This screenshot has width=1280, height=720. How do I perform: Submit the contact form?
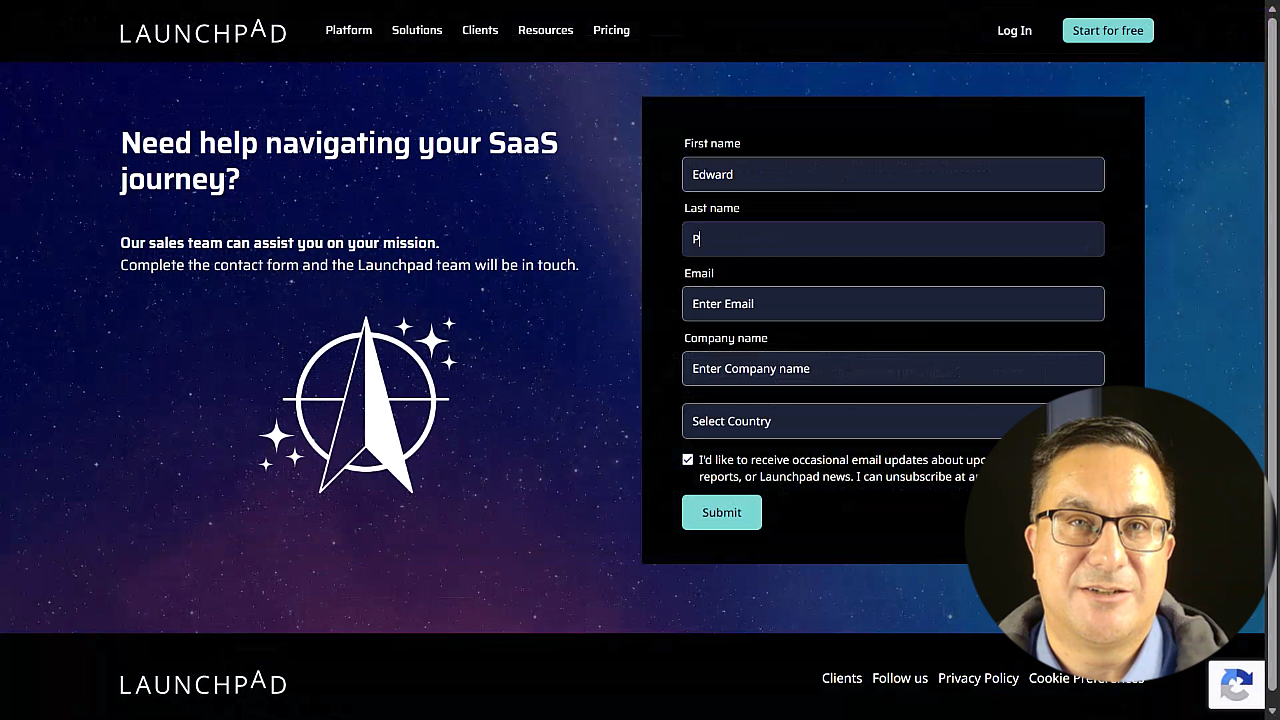[x=722, y=513]
